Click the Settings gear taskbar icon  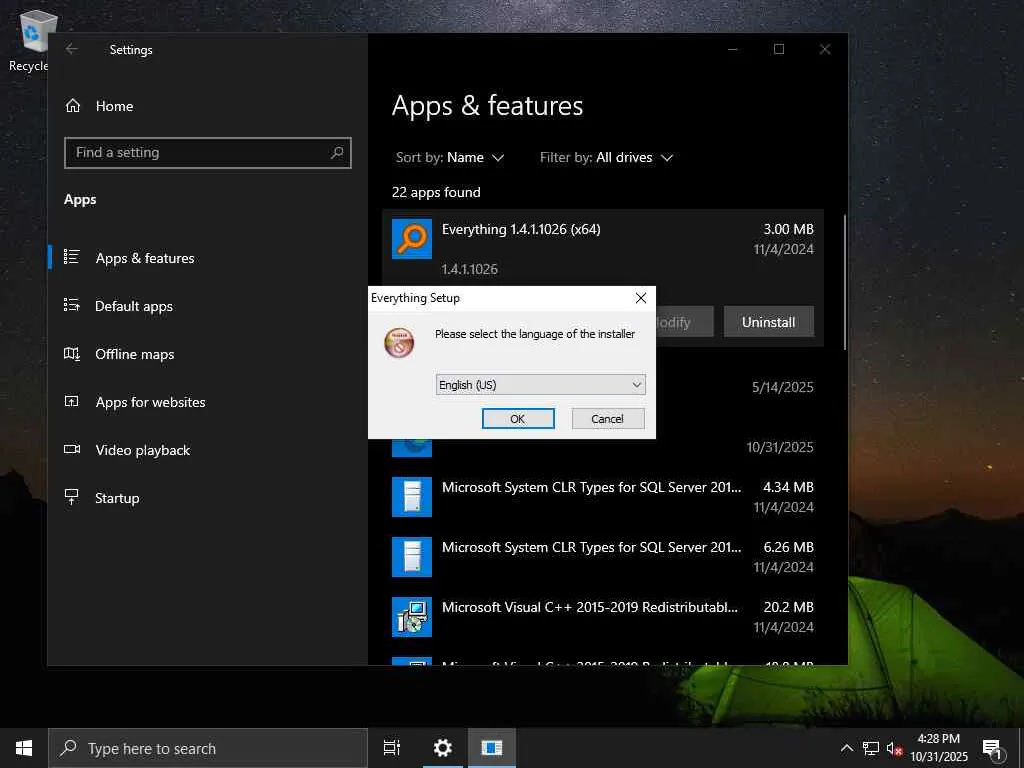tap(442, 748)
